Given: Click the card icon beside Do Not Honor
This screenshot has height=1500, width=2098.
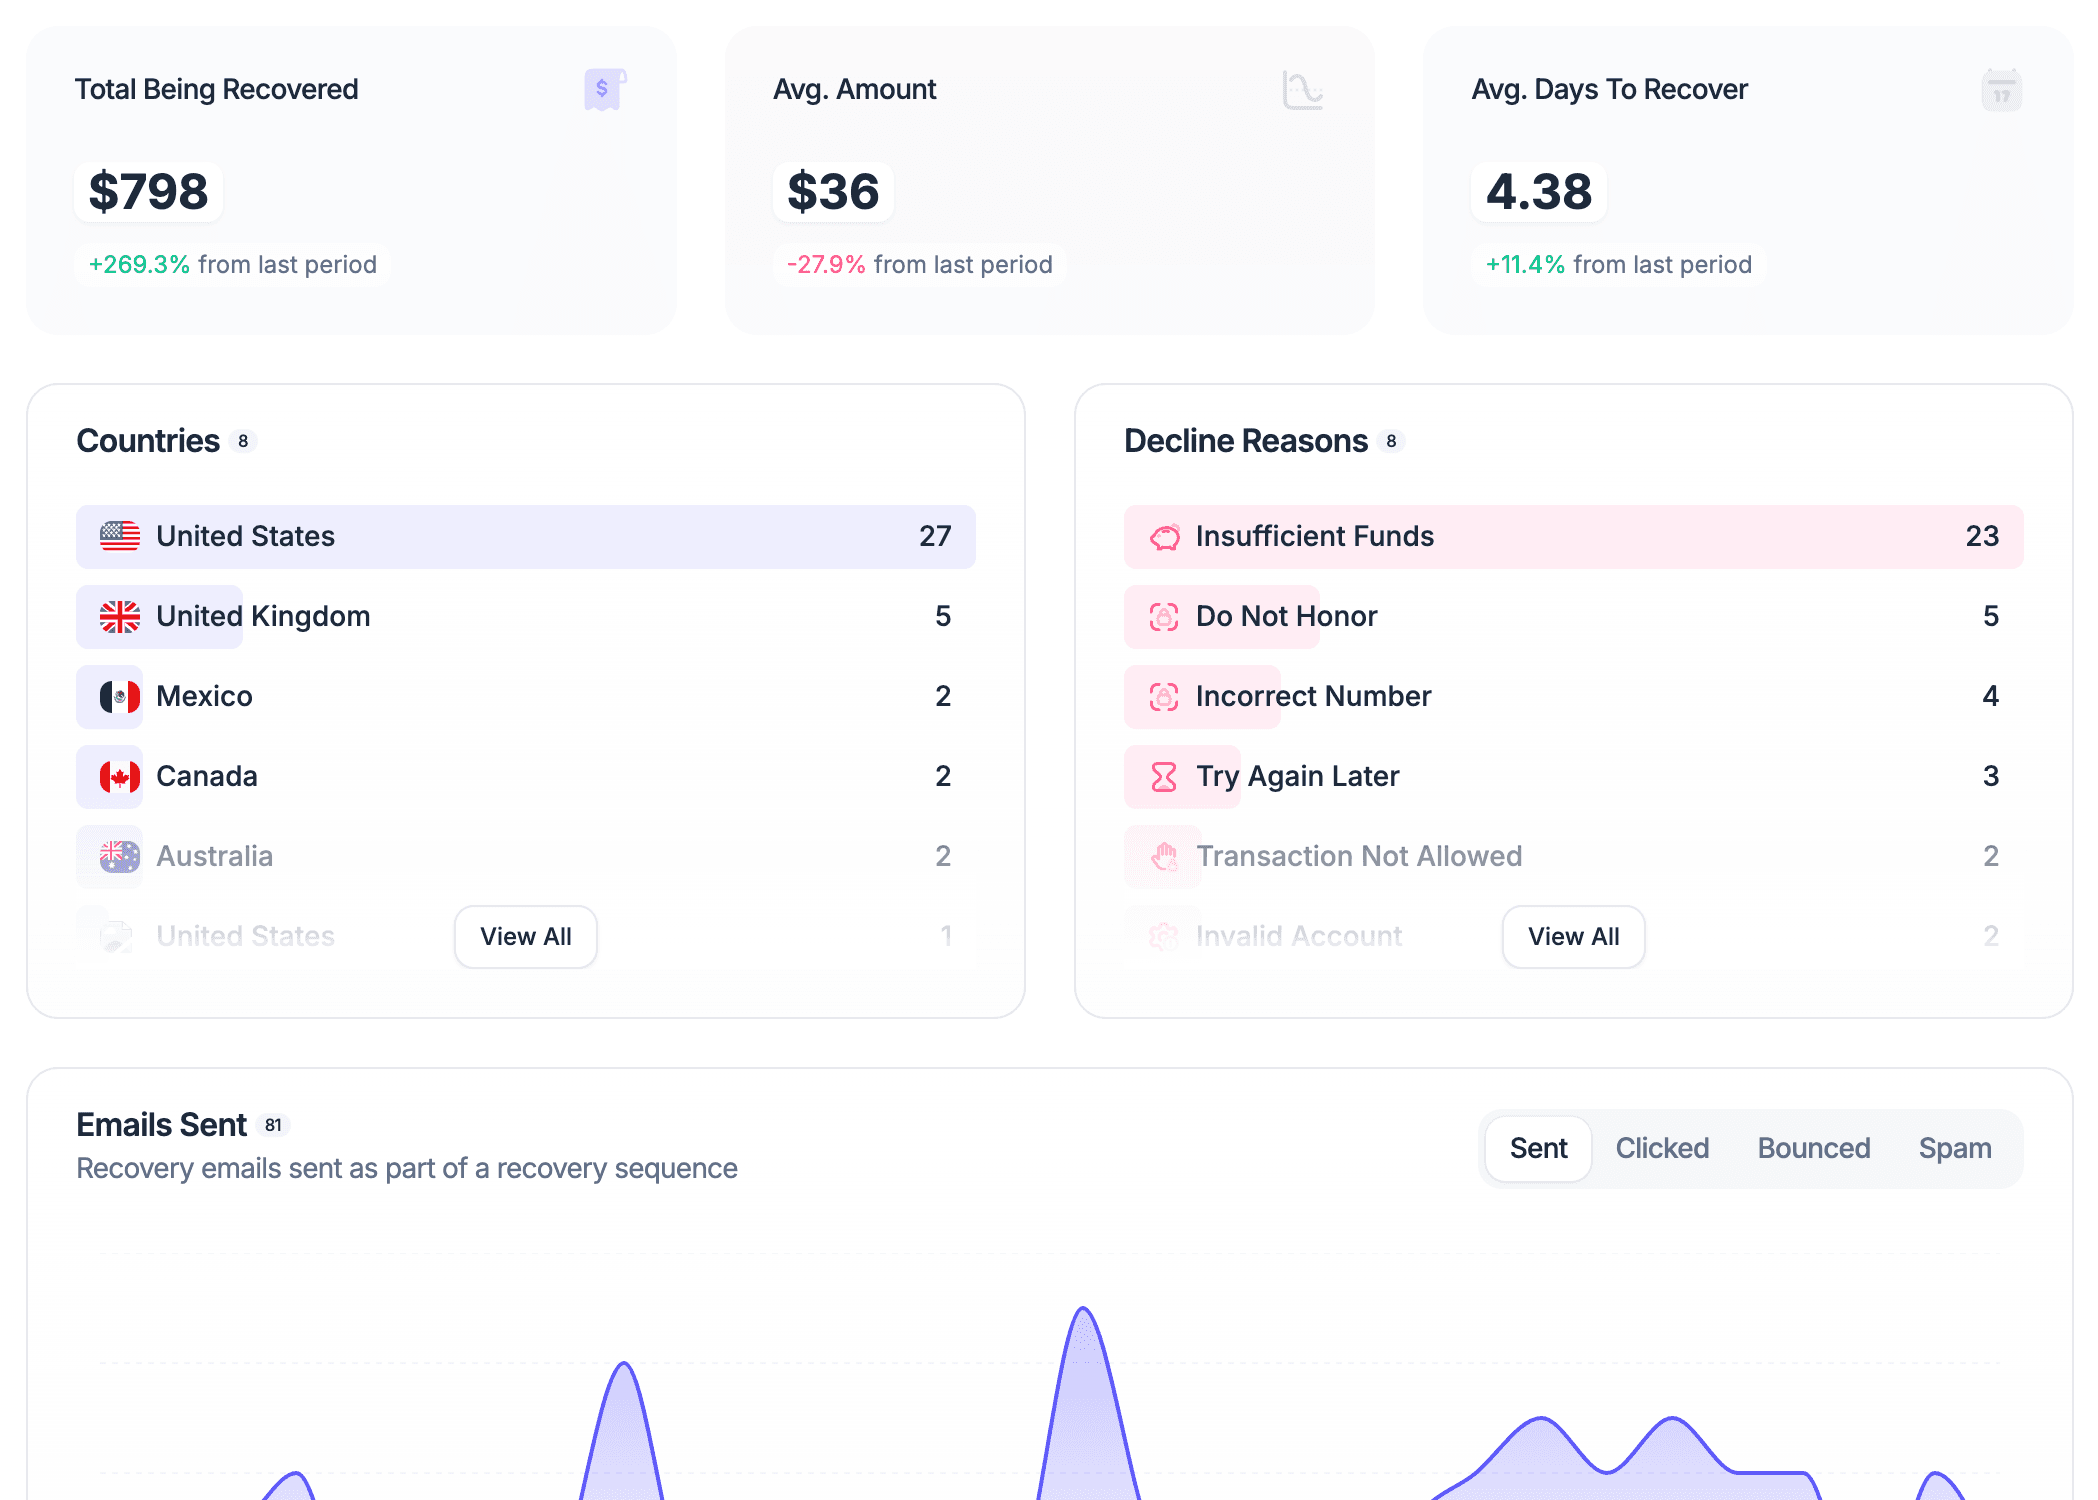Looking at the screenshot, I should pyautogui.click(x=1162, y=616).
